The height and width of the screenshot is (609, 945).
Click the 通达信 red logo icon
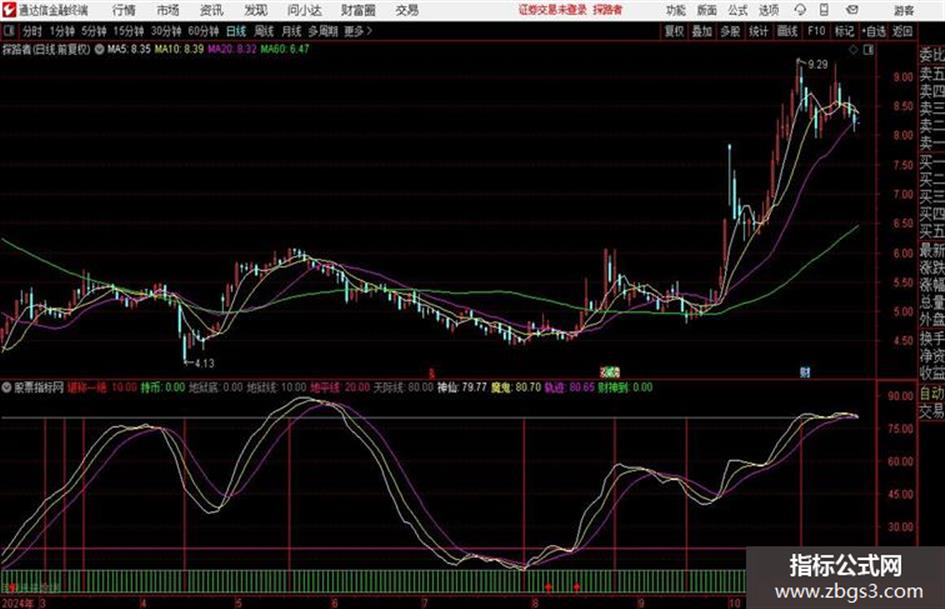pos(8,10)
